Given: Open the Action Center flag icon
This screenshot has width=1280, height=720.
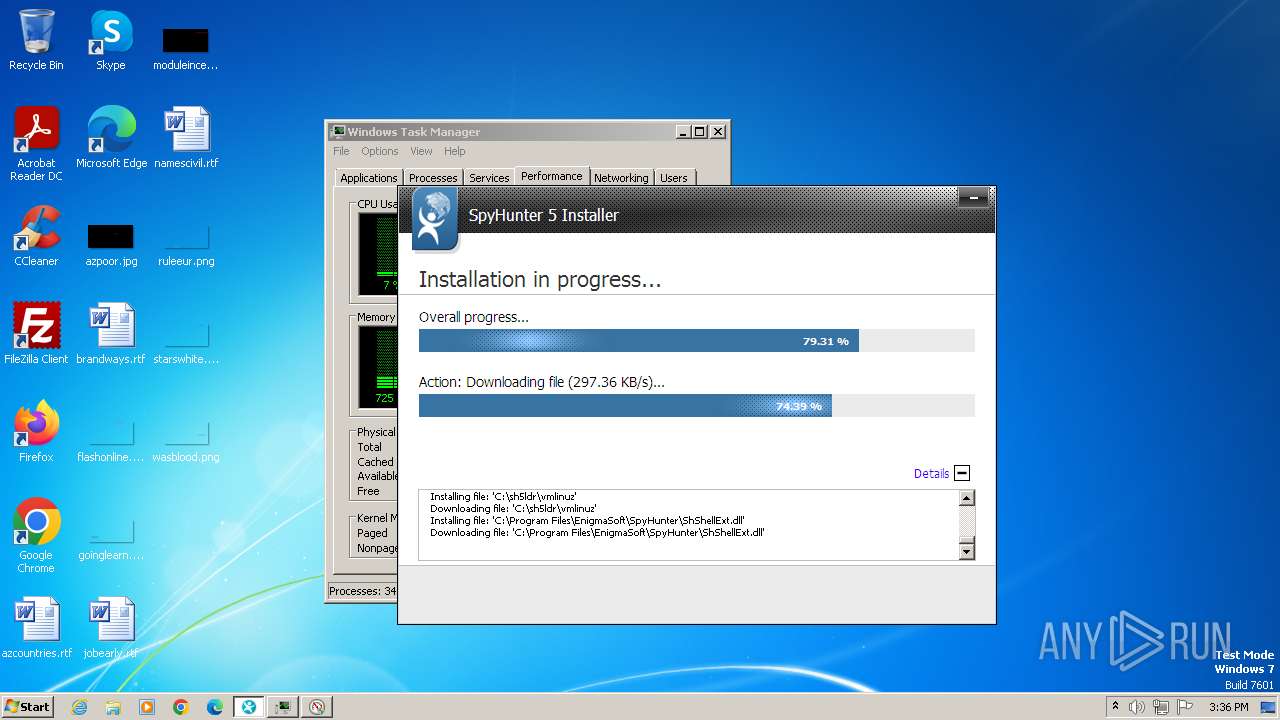Looking at the screenshot, I should [x=1185, y=707].
